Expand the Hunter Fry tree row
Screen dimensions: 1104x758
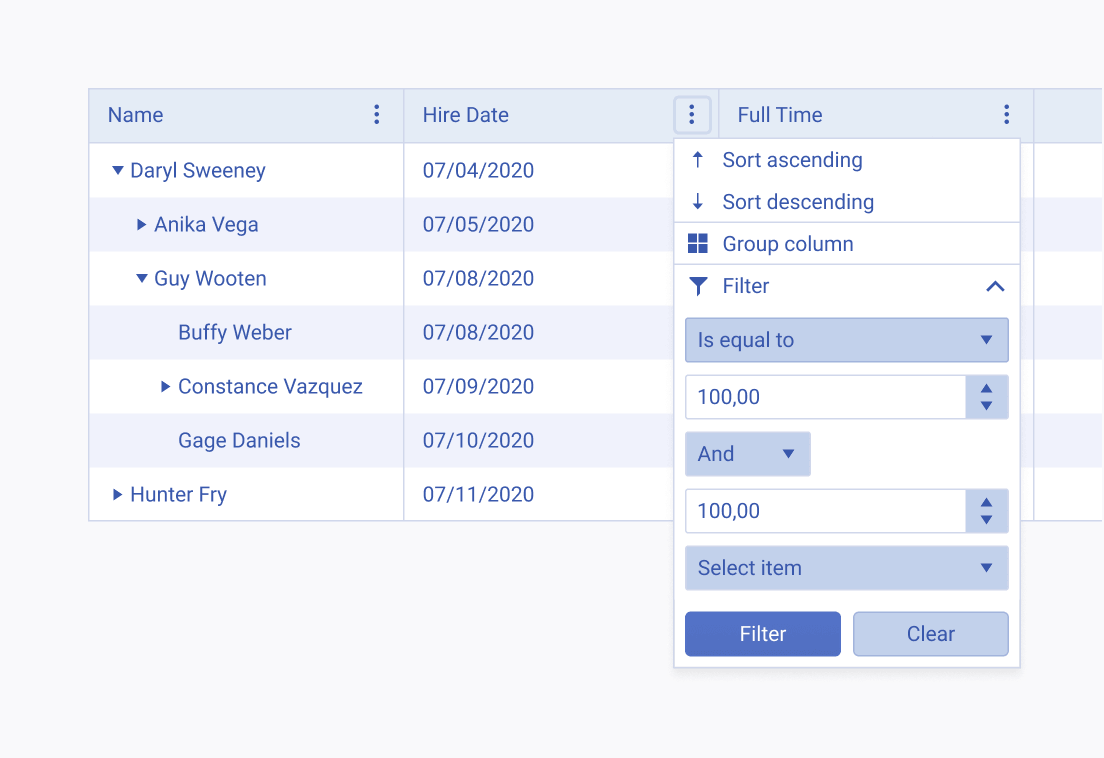coord(118,495)
